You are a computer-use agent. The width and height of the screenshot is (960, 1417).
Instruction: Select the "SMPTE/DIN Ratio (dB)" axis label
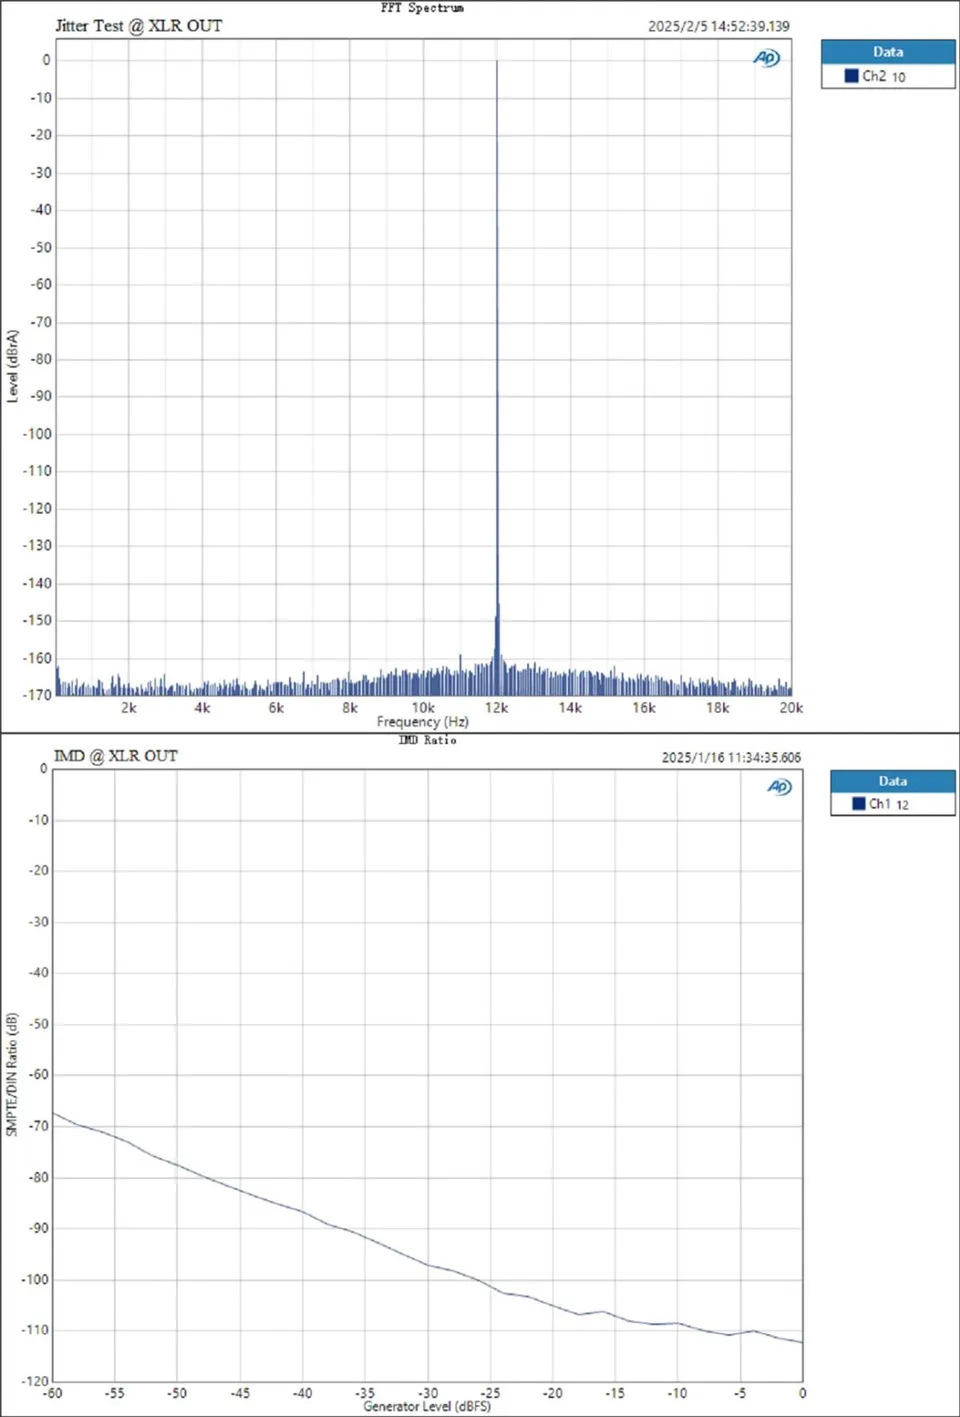[x=12, y=1074]
